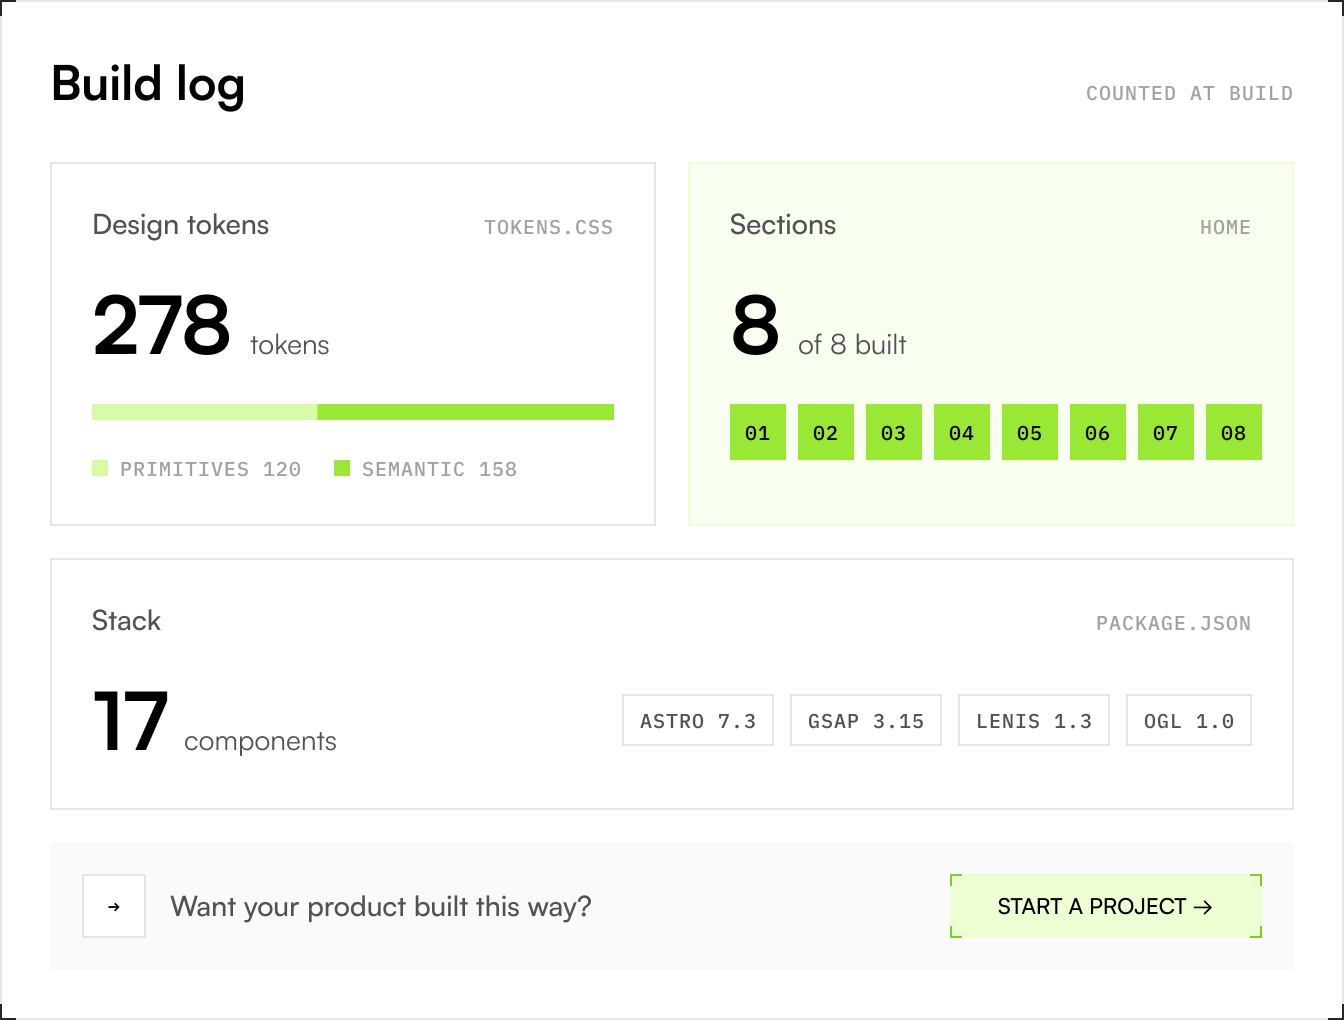Select section tile 03
Viewport: 1344px width, 1020px height.
[894, 432]
